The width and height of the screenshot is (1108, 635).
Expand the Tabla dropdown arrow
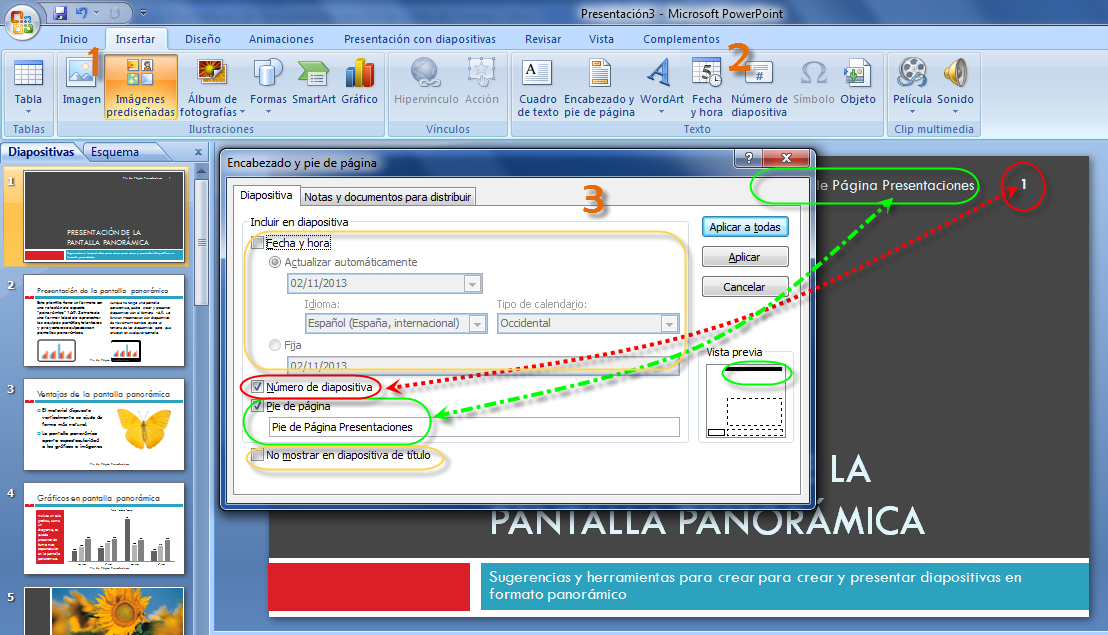tap(28, 112)
